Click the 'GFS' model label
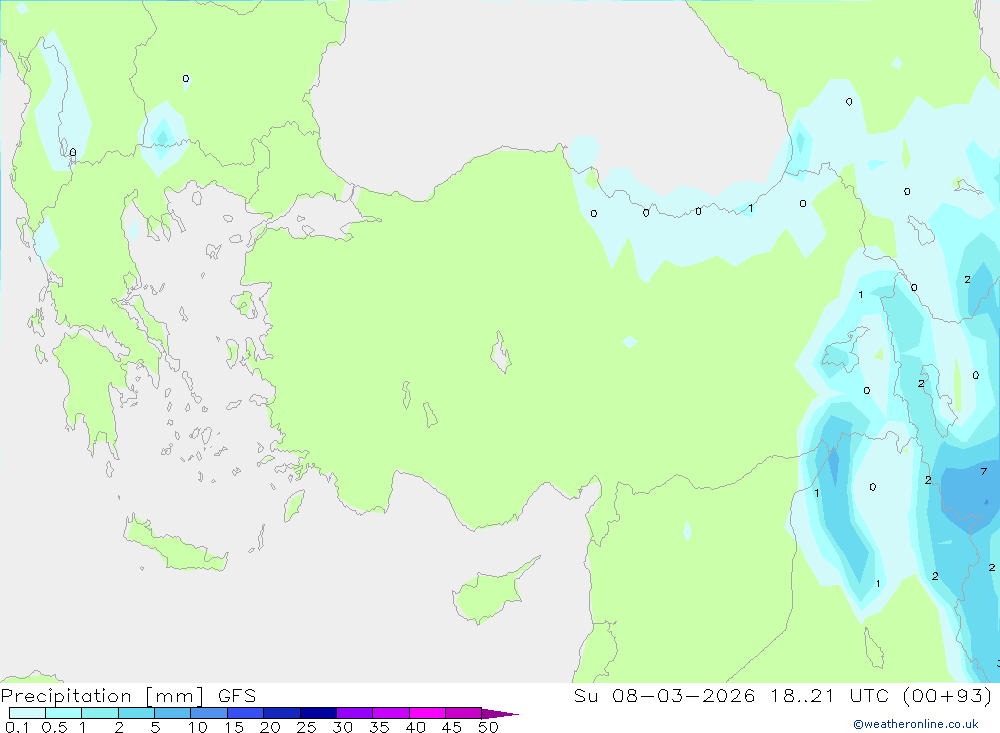Viewport: 1000px width, 733px height. [x=237, y=696]
